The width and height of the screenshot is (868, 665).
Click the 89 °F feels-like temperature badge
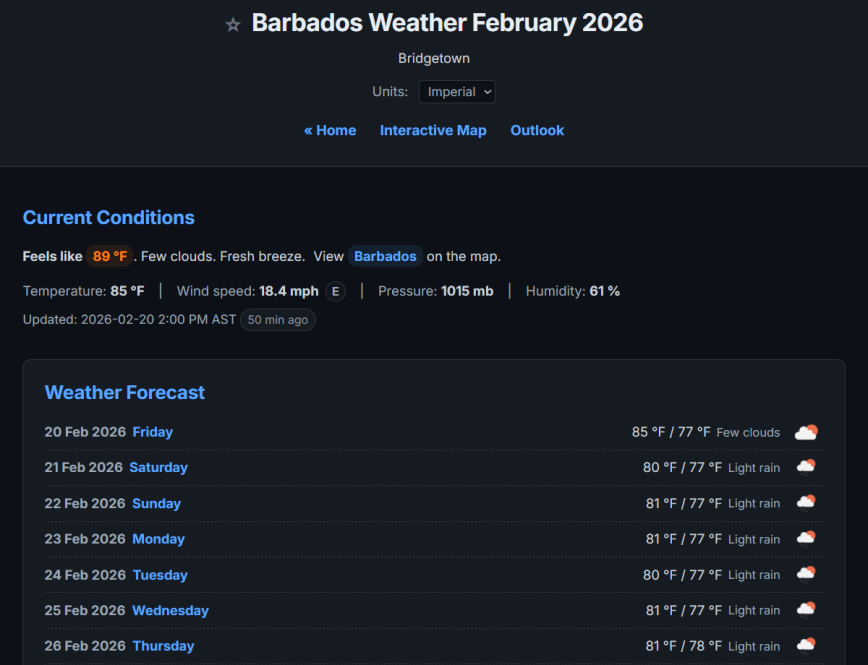tap(109, 255)
